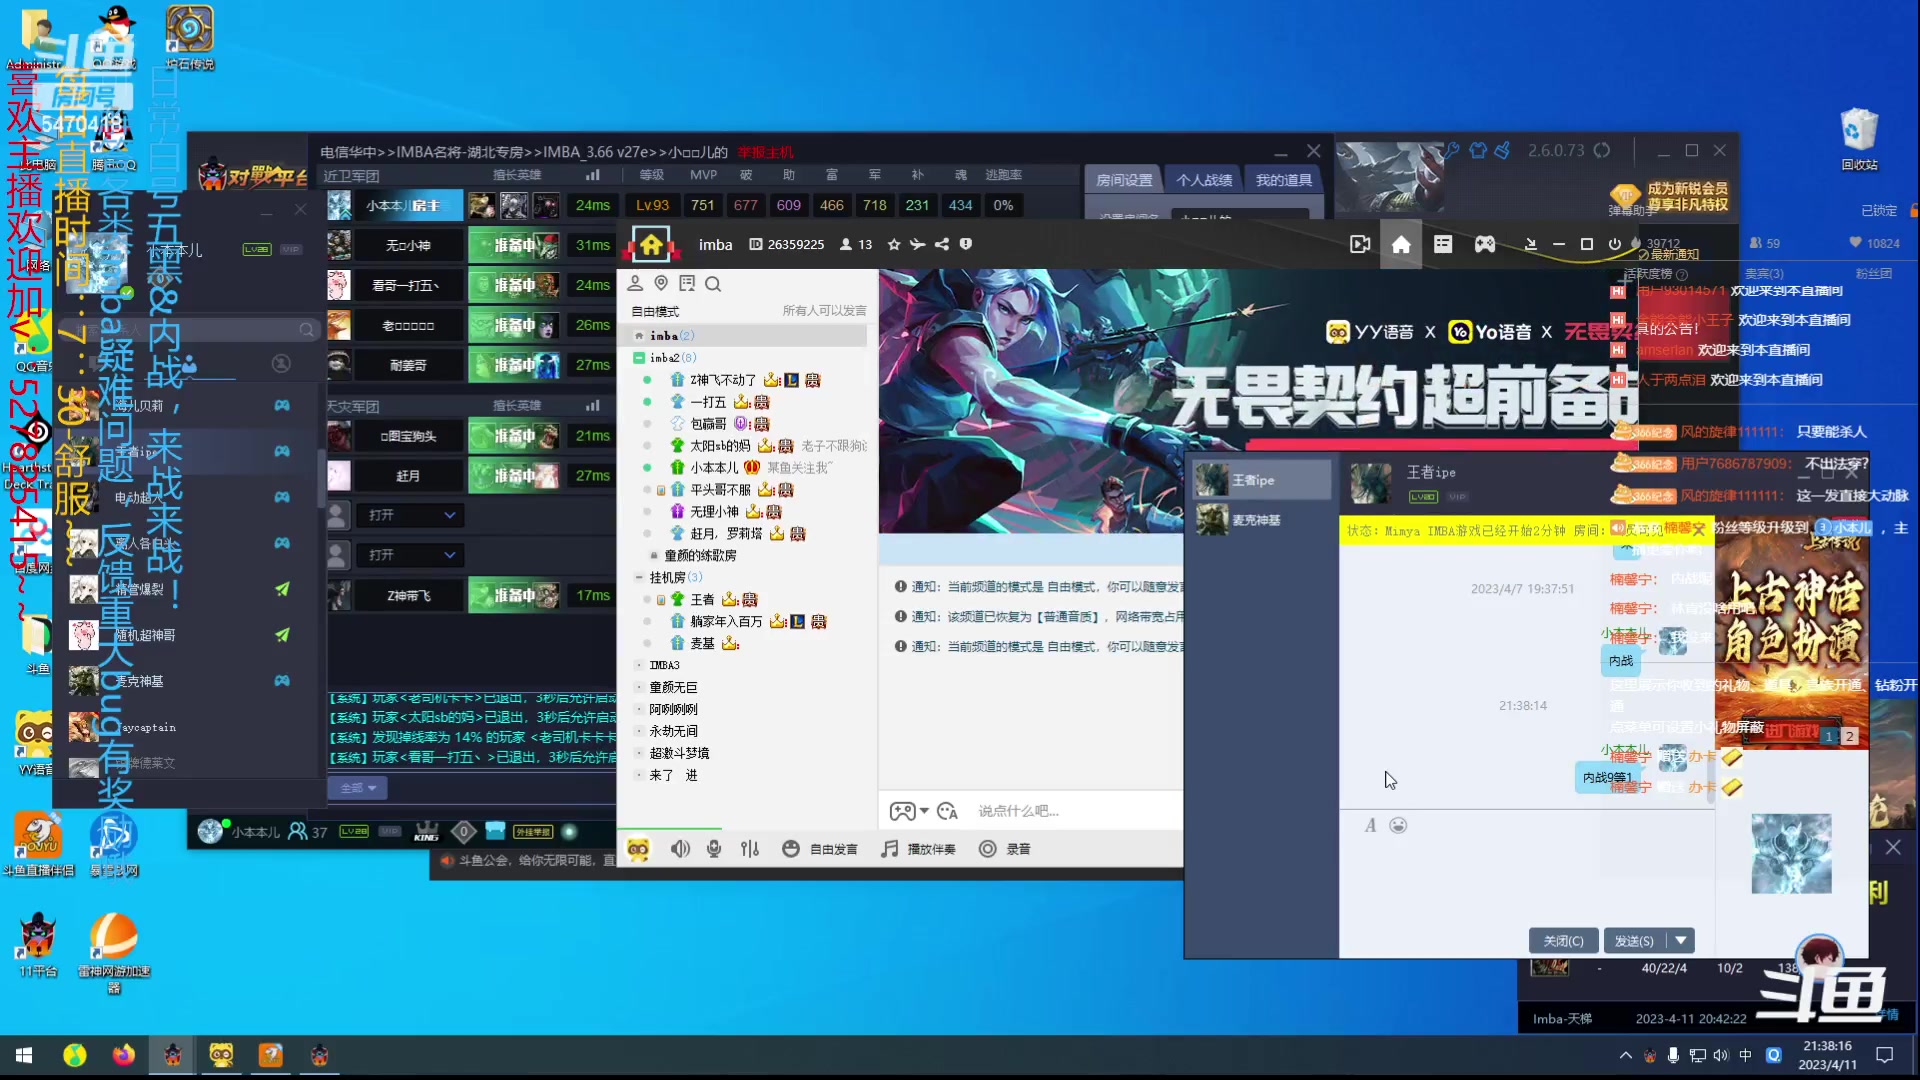Select user 王者 in 挂机房
This screenshot has width=1920, height=1080.
(702, 599)
